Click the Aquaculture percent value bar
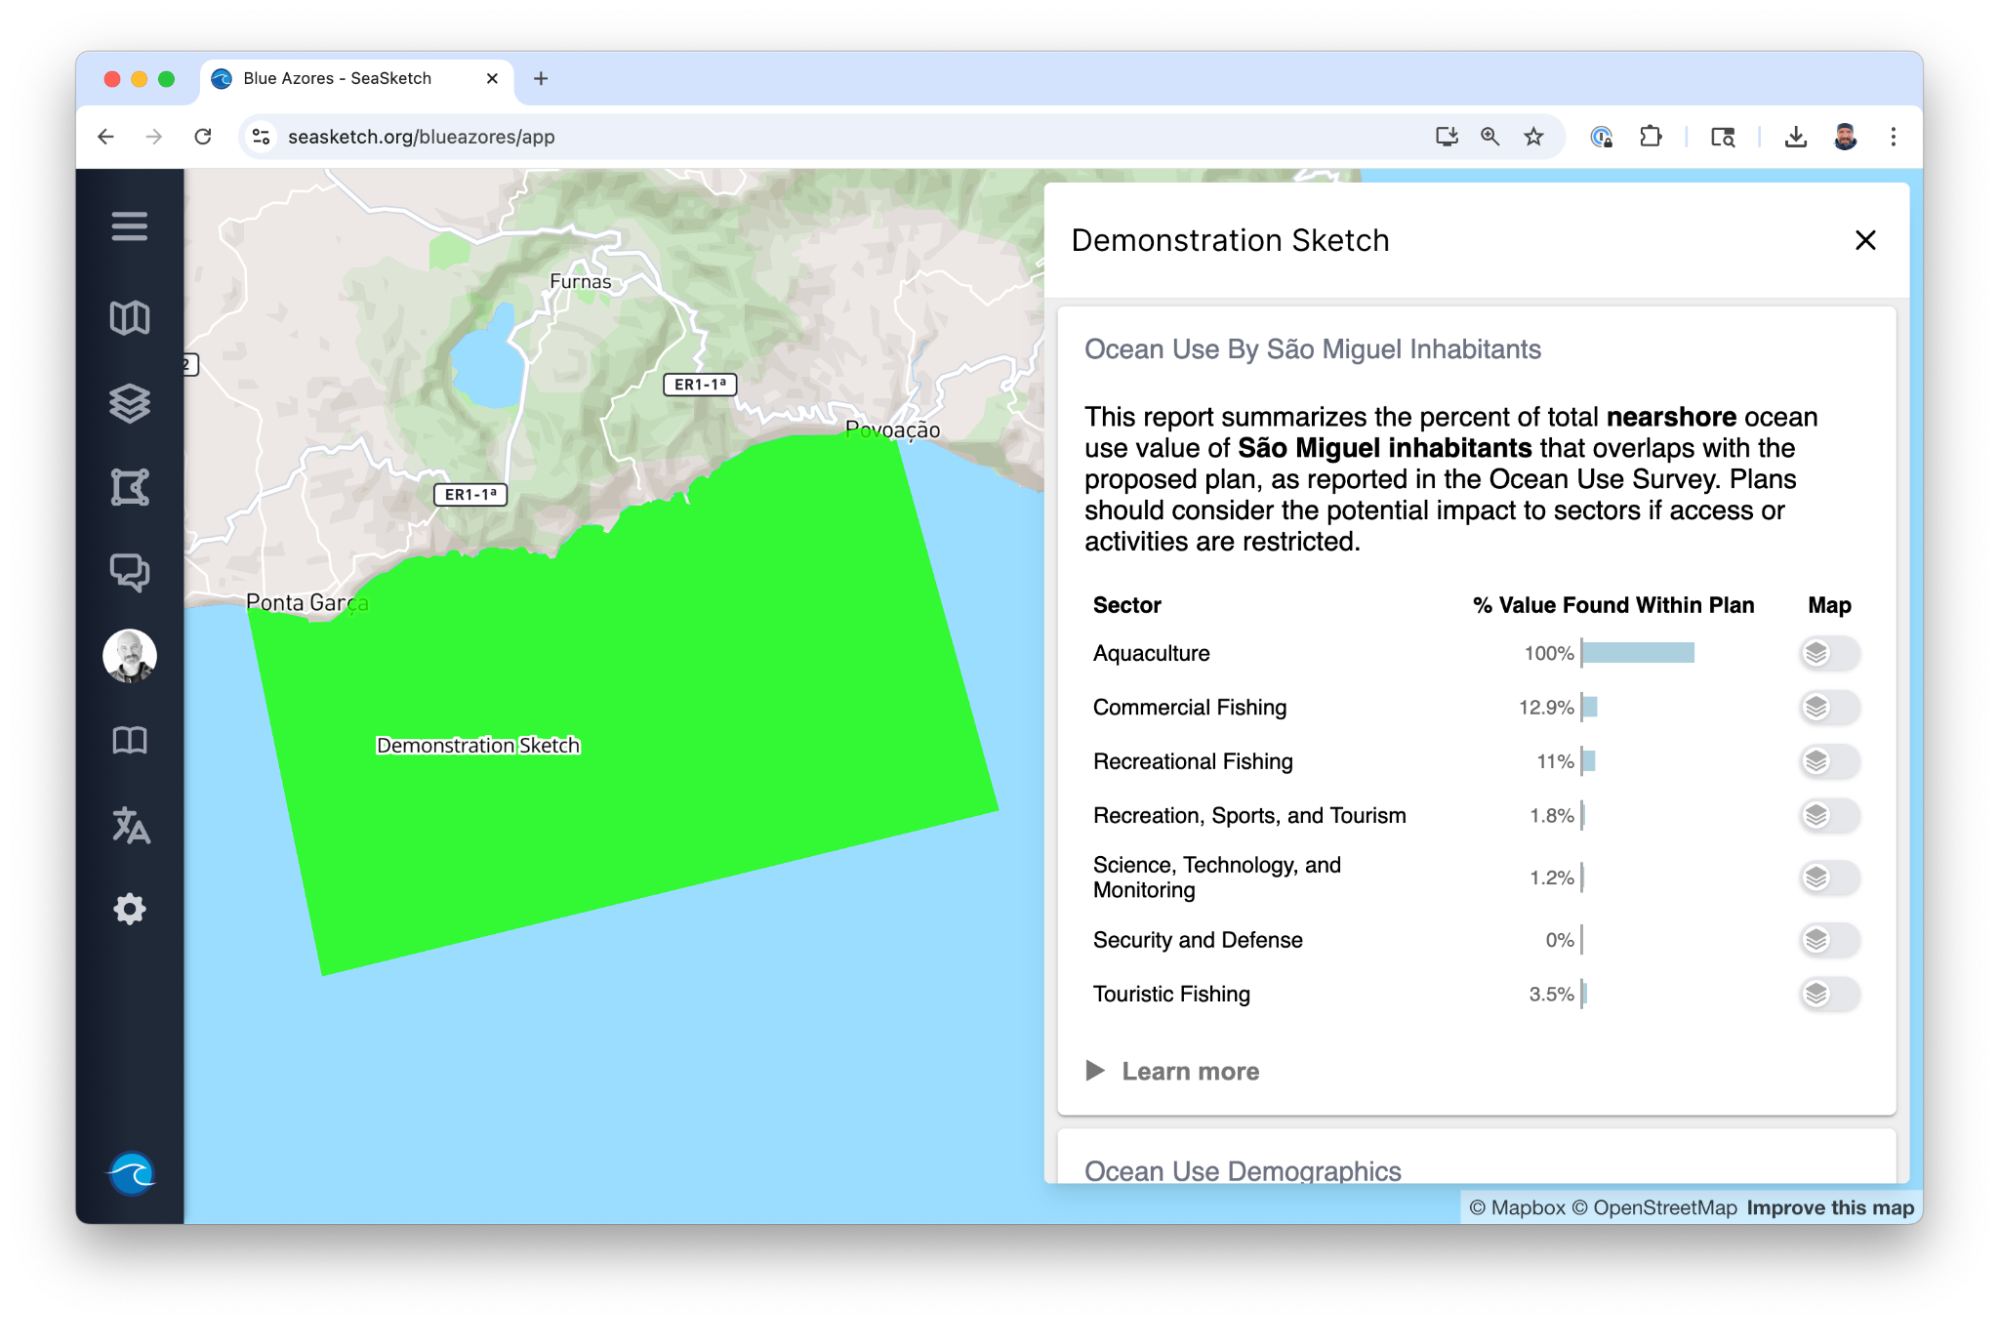This screenshot has height=1325, width=1999. click(1638, 653)
